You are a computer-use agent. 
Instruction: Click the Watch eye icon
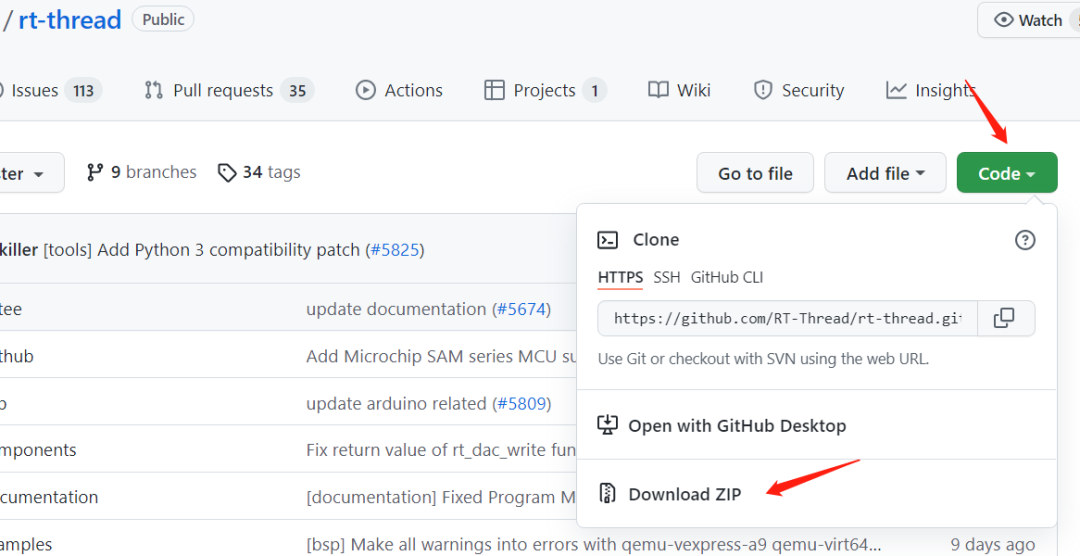pos(1003,20)
